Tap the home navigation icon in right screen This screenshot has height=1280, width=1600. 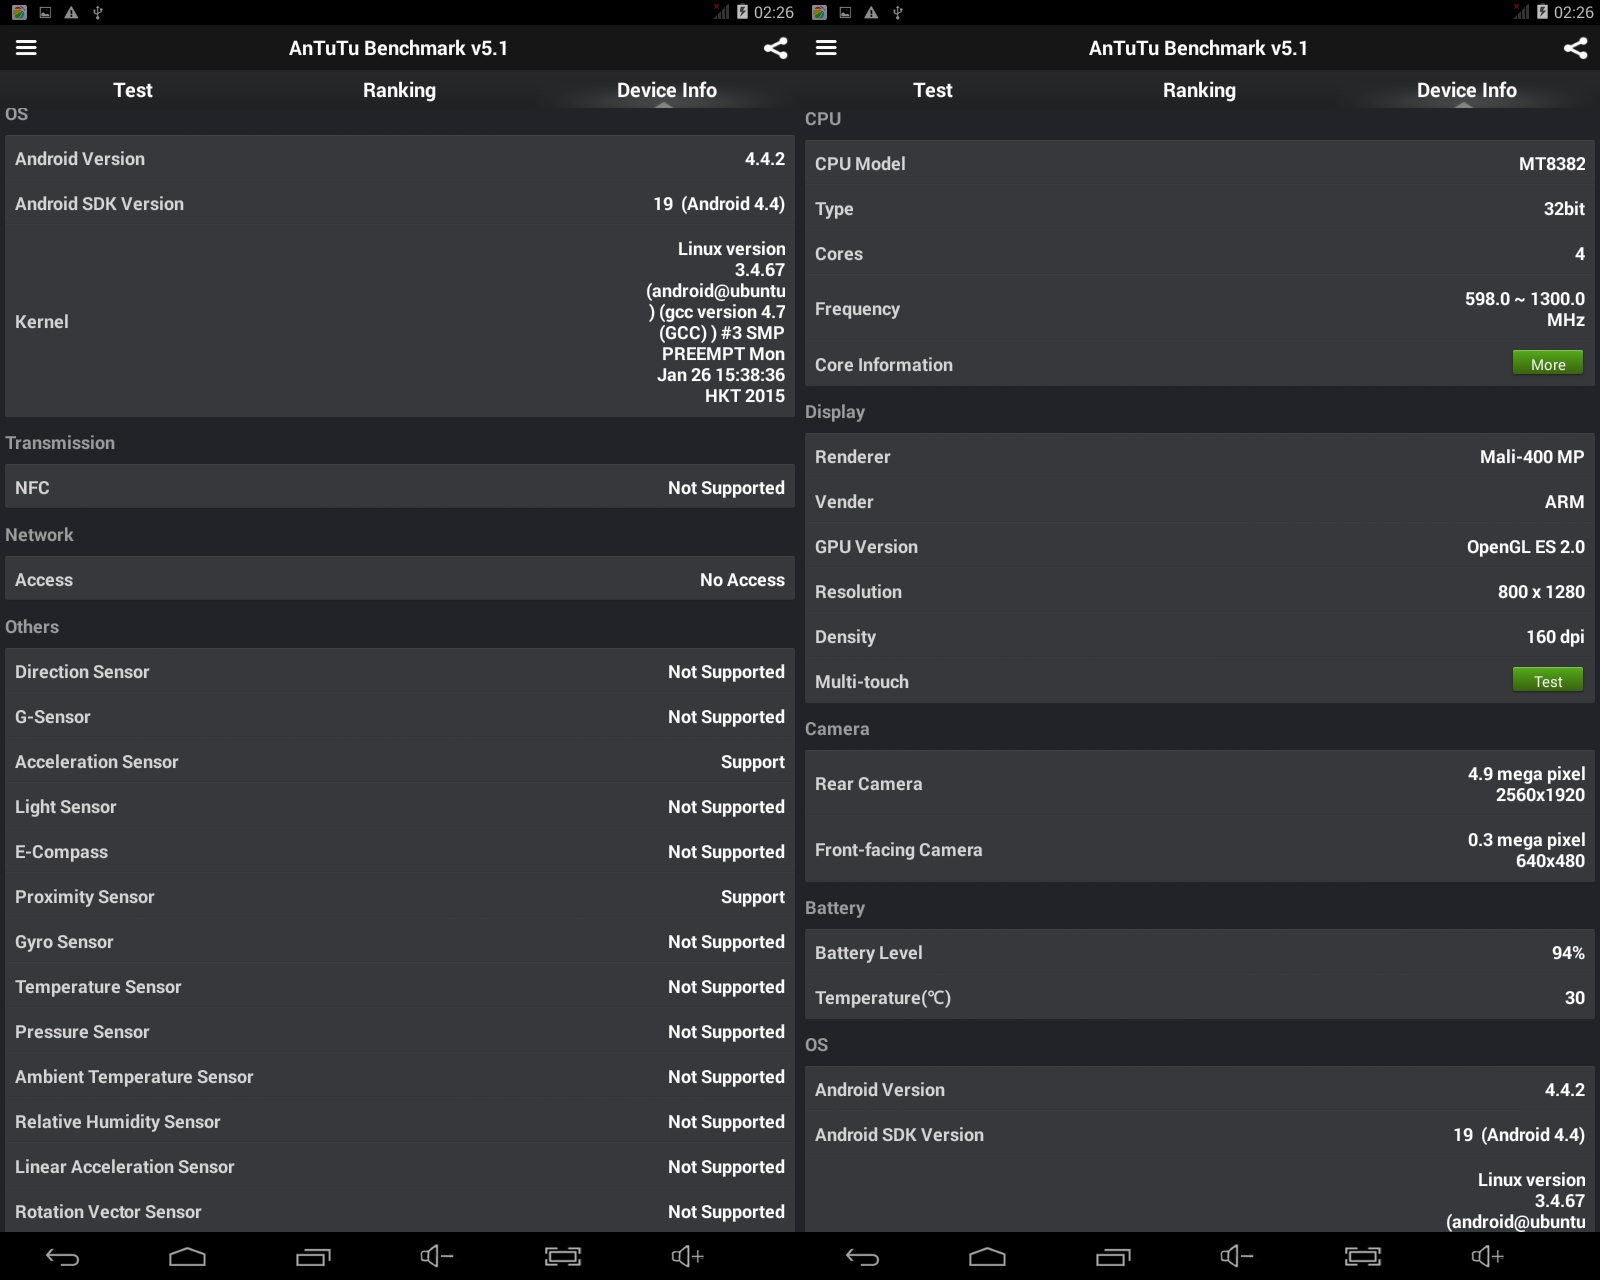(987, 1257)
